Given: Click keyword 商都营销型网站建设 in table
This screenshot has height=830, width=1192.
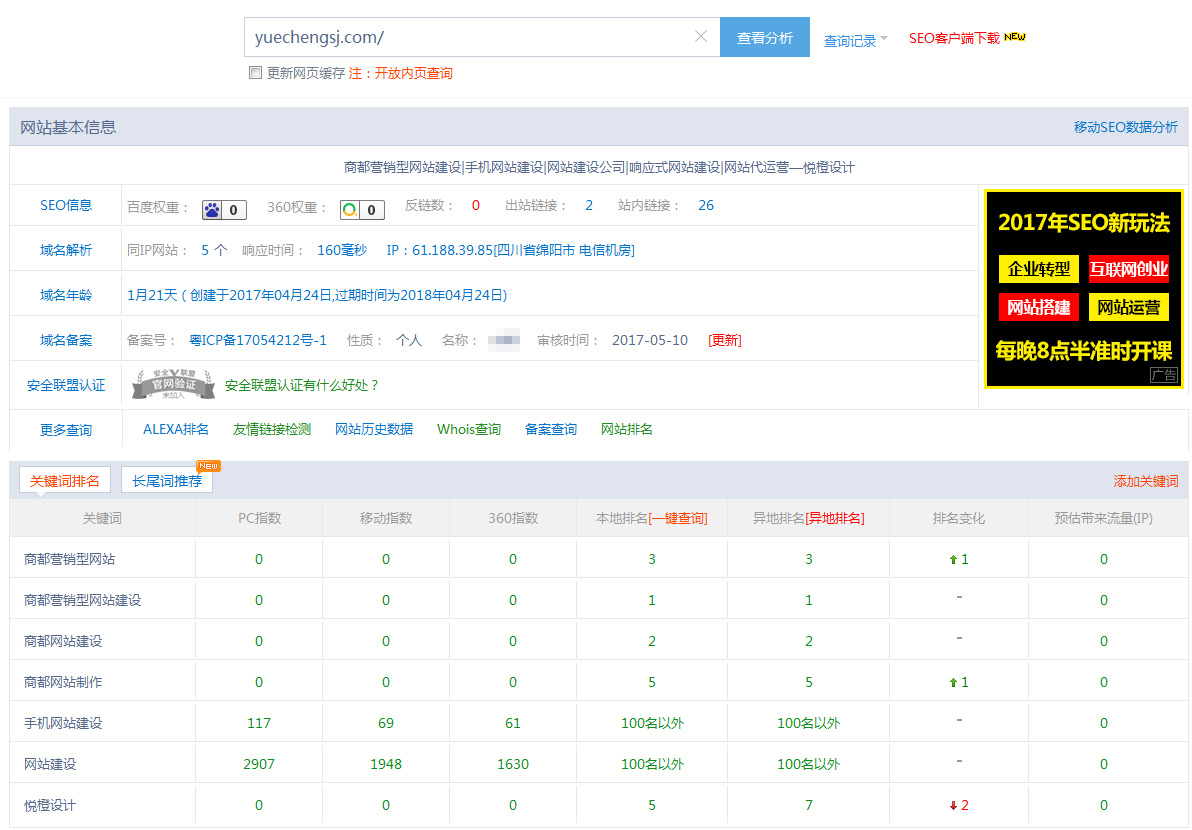Looking at the screenshot, I should tap(82, 600).
